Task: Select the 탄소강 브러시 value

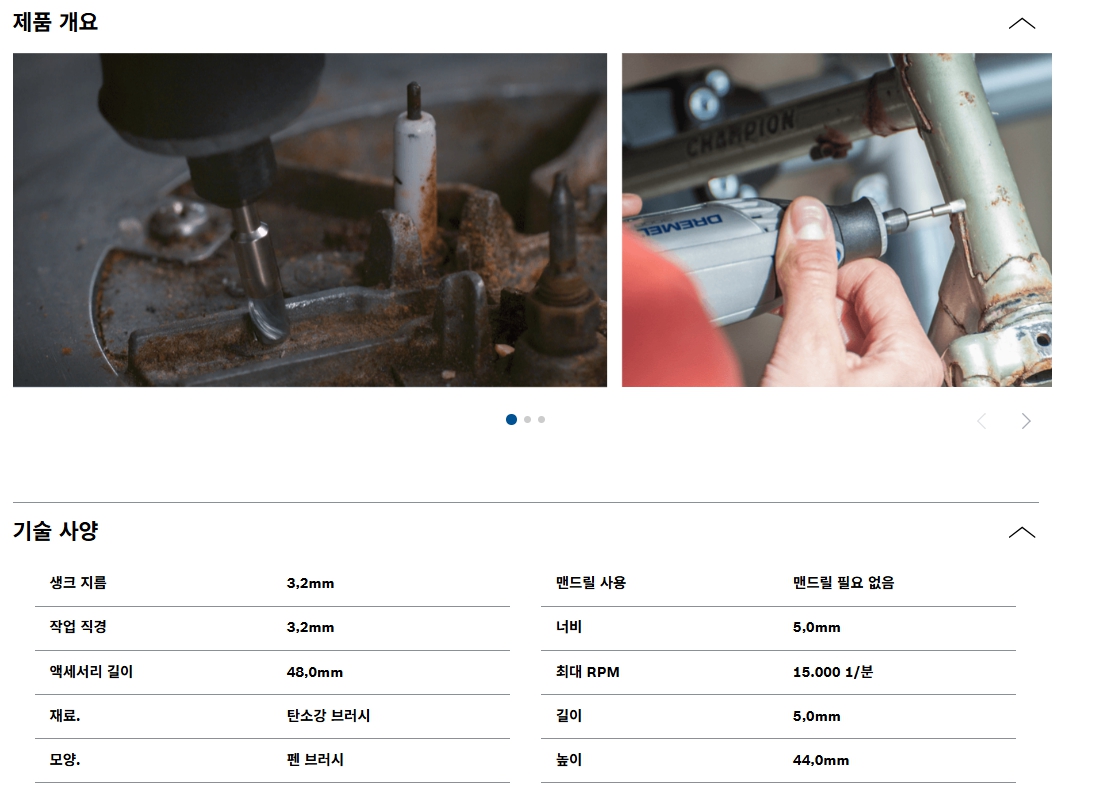Action: 328,716
